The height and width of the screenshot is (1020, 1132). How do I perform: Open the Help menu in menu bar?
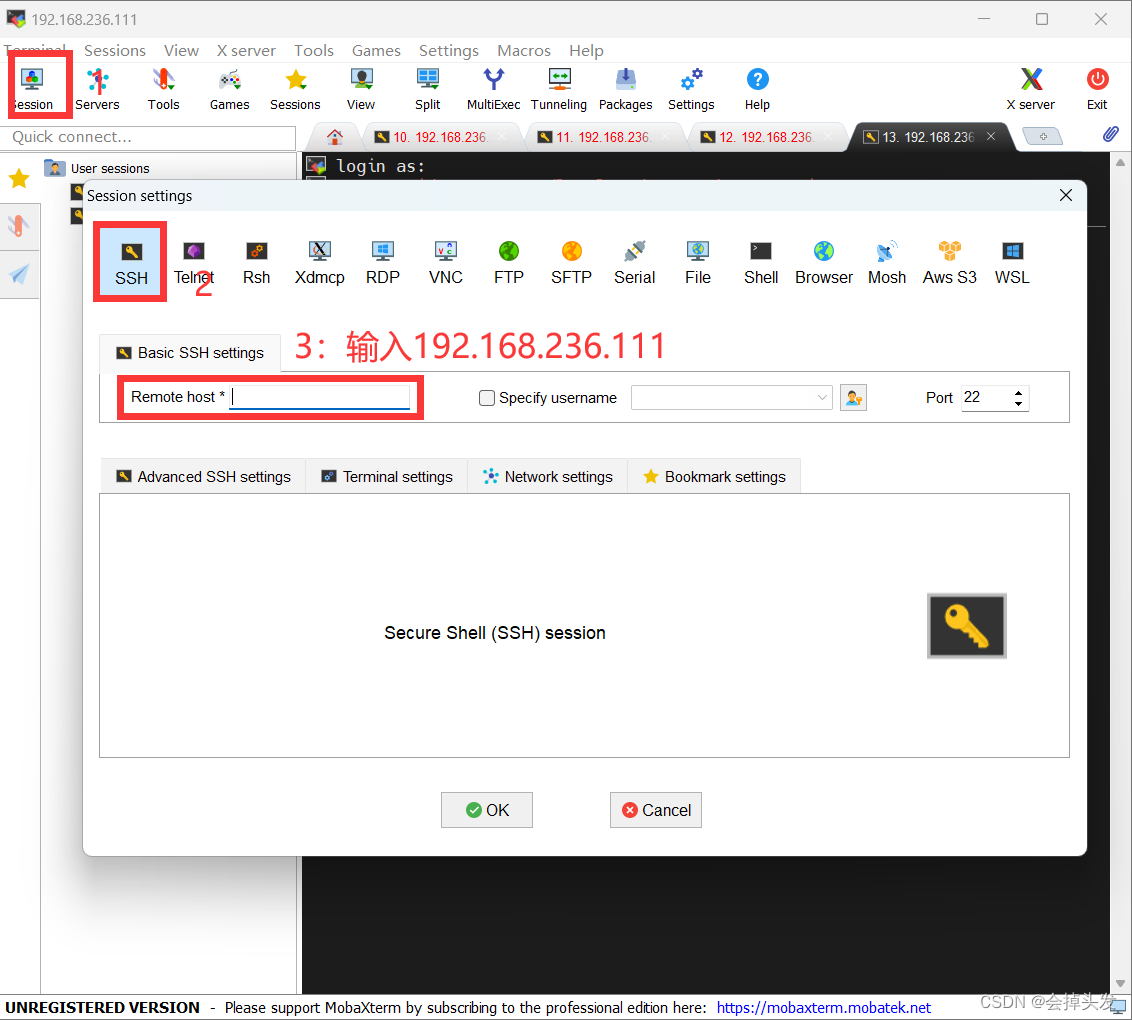point(586,51)
